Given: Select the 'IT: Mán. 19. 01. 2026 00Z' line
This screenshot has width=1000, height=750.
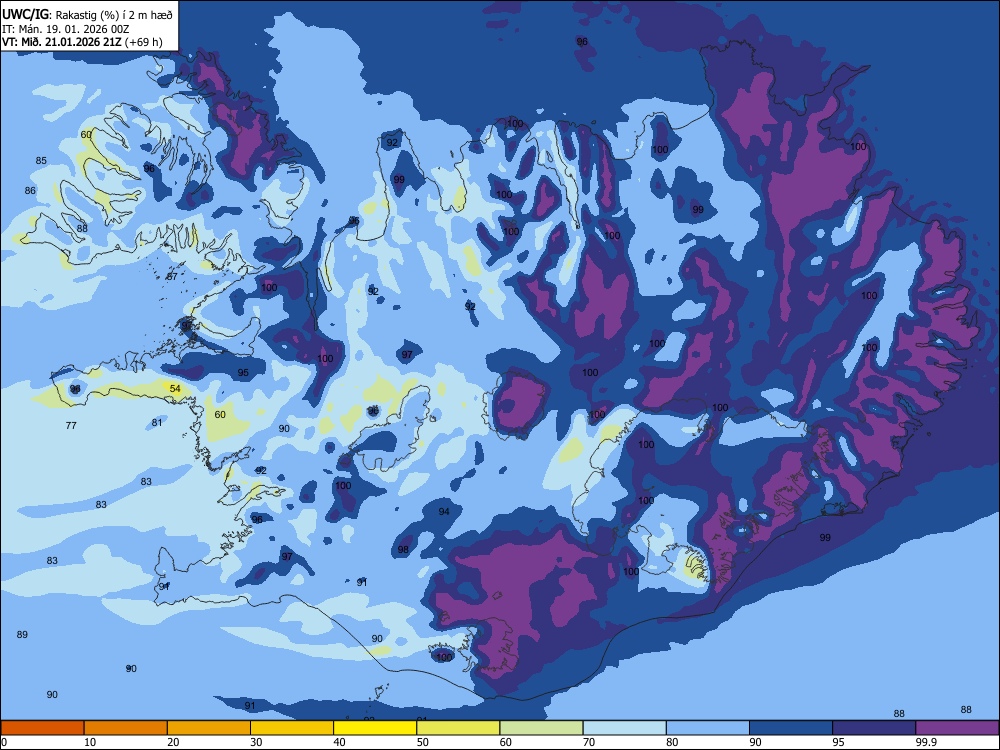Looking at the screenshot, I should (x=66, y=29).
